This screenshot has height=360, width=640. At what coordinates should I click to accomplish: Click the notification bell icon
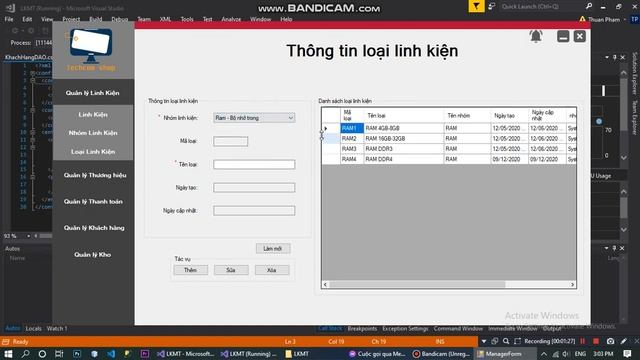click(x=536, y=36)
